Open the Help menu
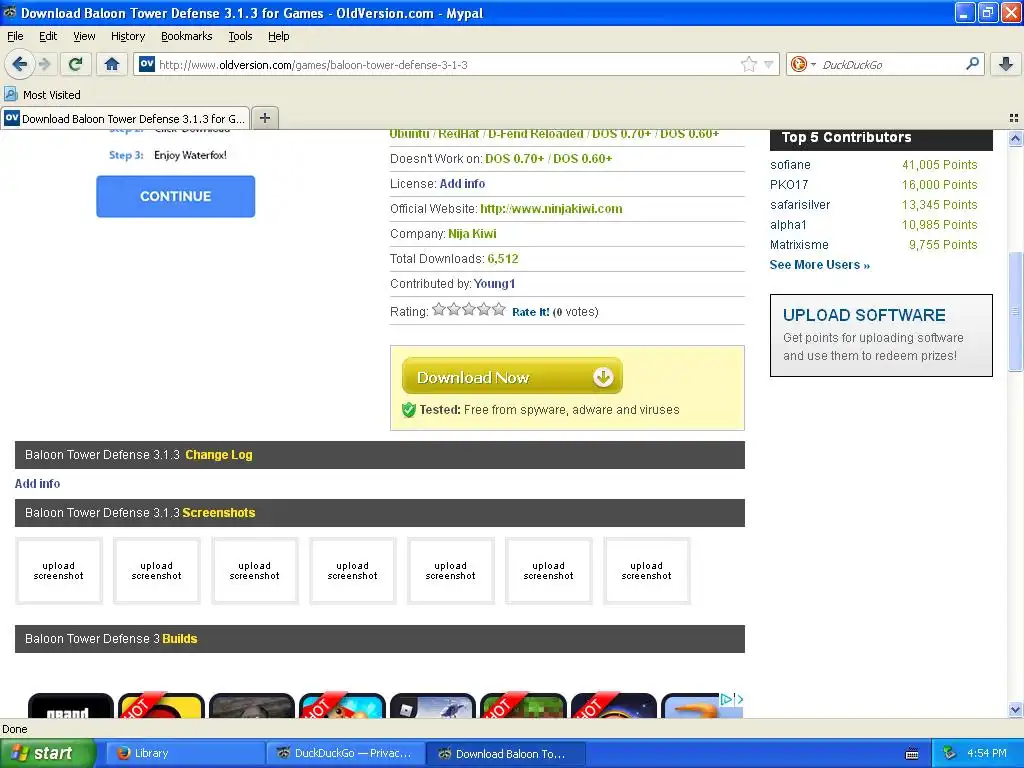This screenshot has width=1024, height=768. click(x=278, y=36)
